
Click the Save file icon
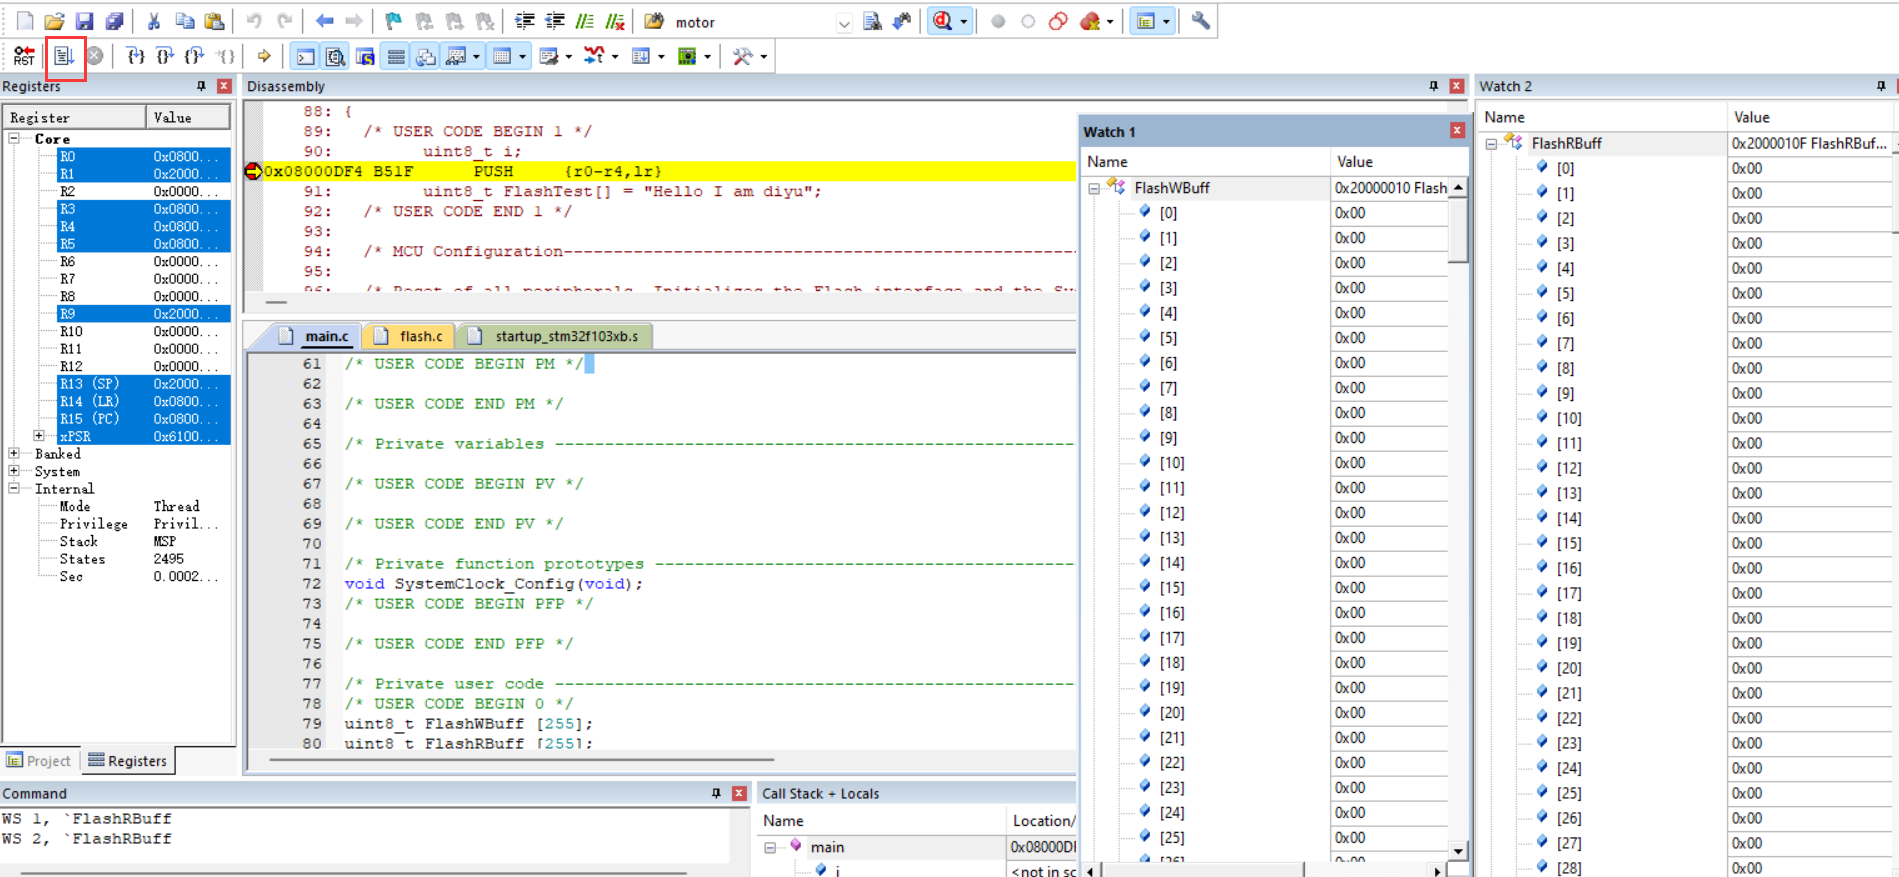click(x=85, y=21)
